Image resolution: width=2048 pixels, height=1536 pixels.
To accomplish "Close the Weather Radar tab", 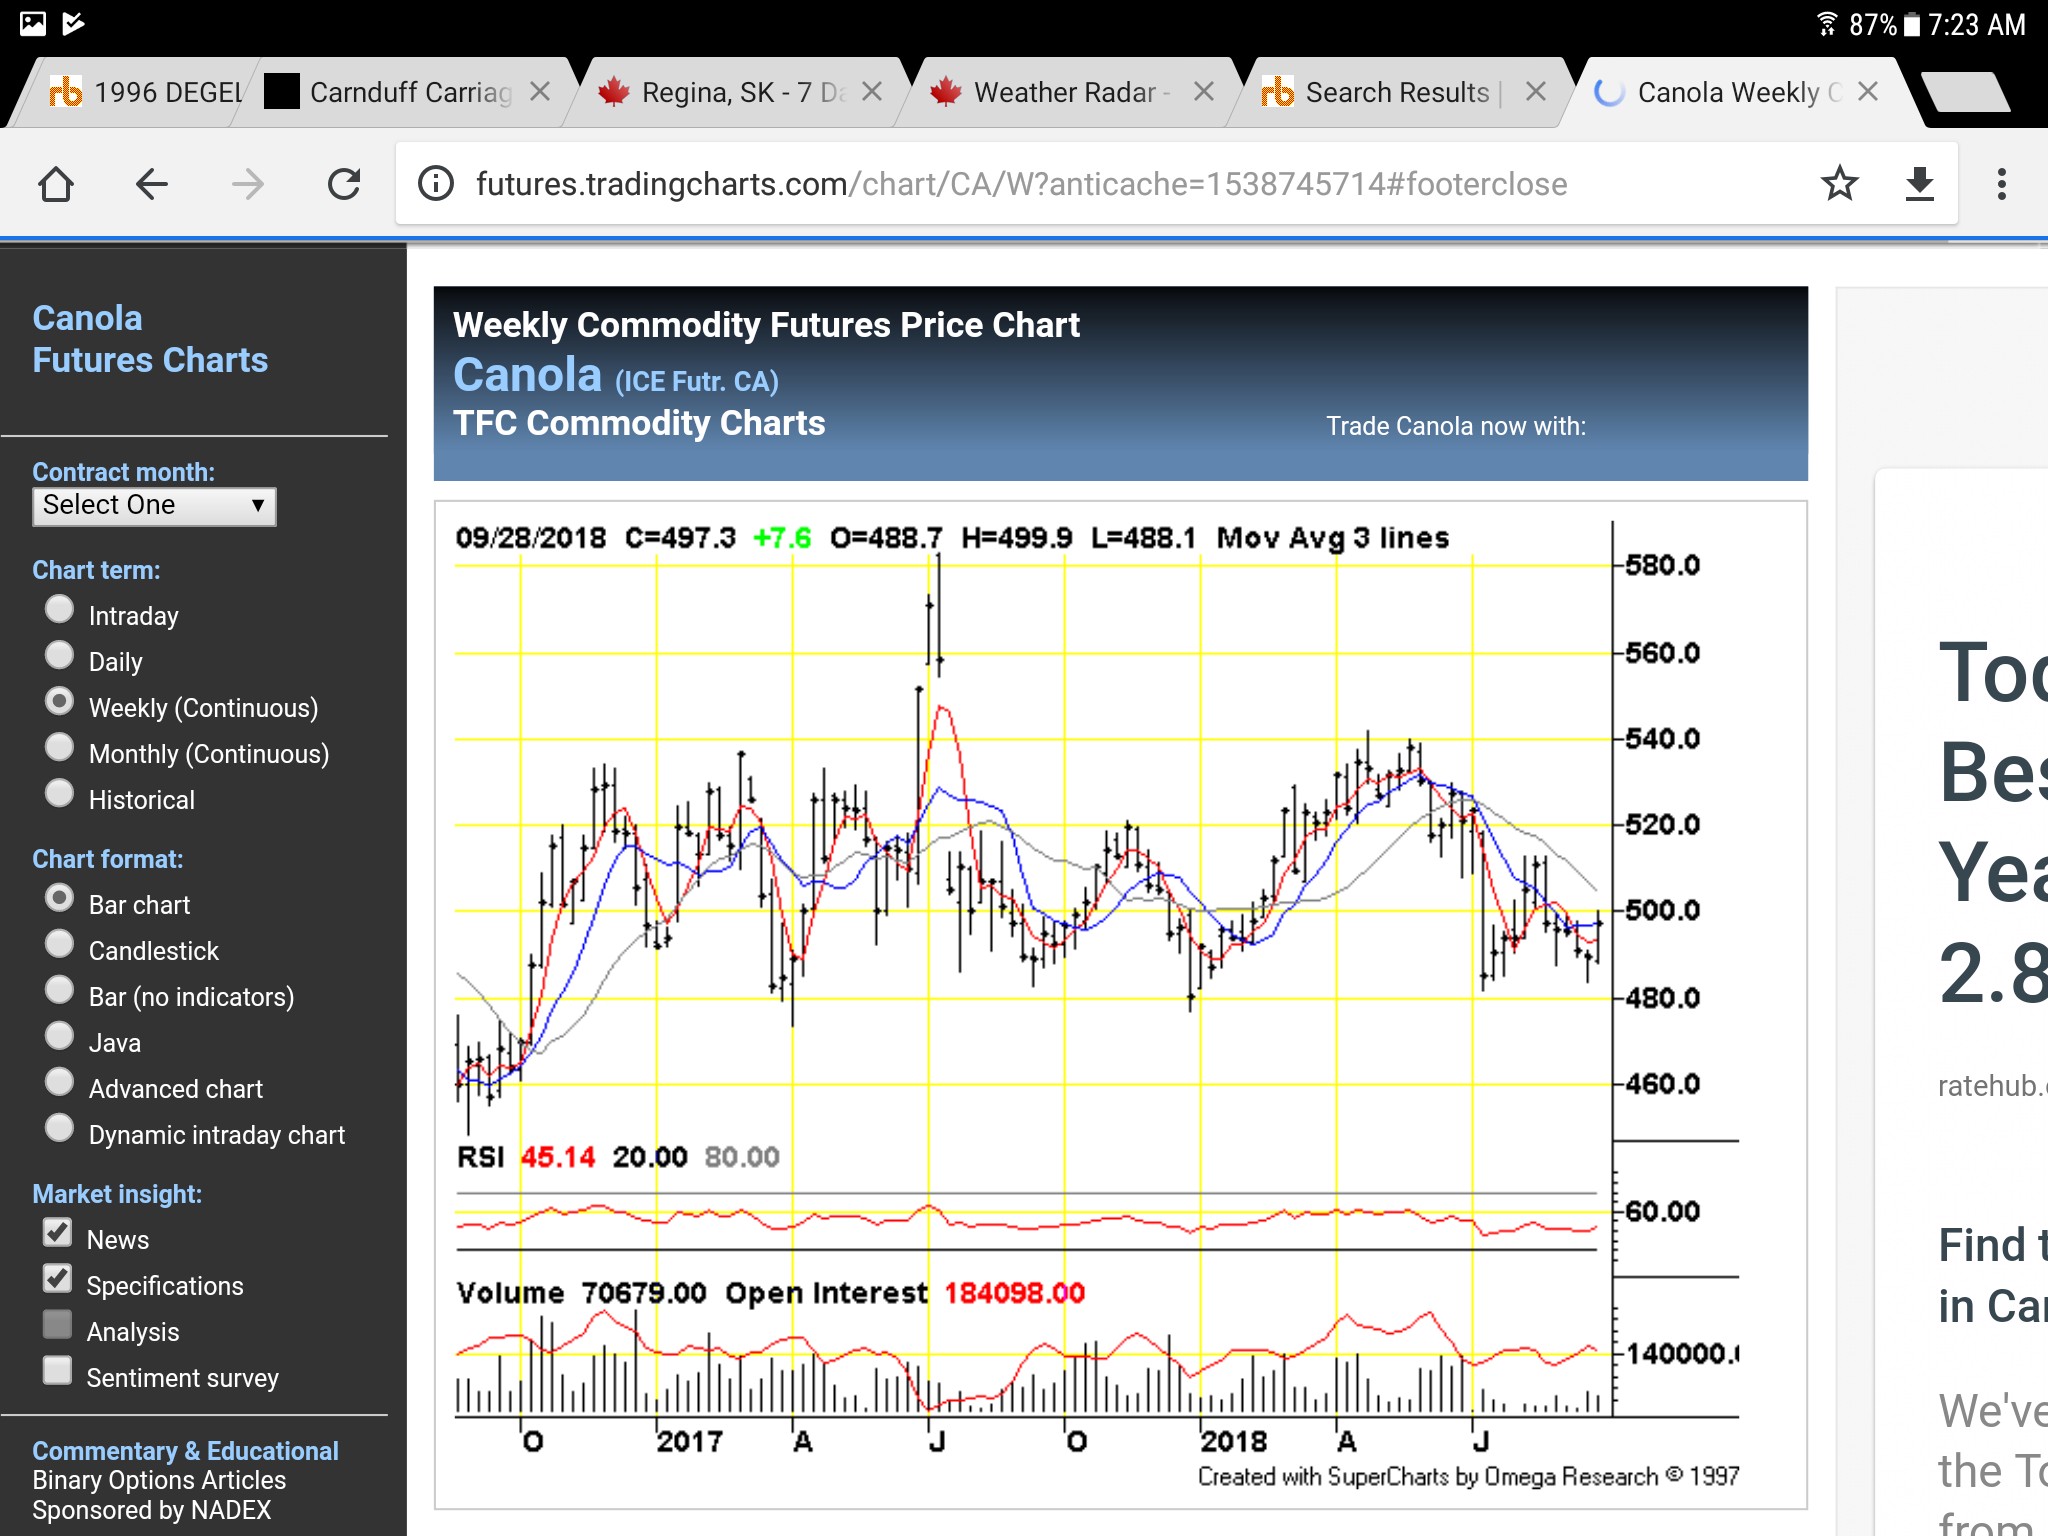I will tap(1204, 92).
